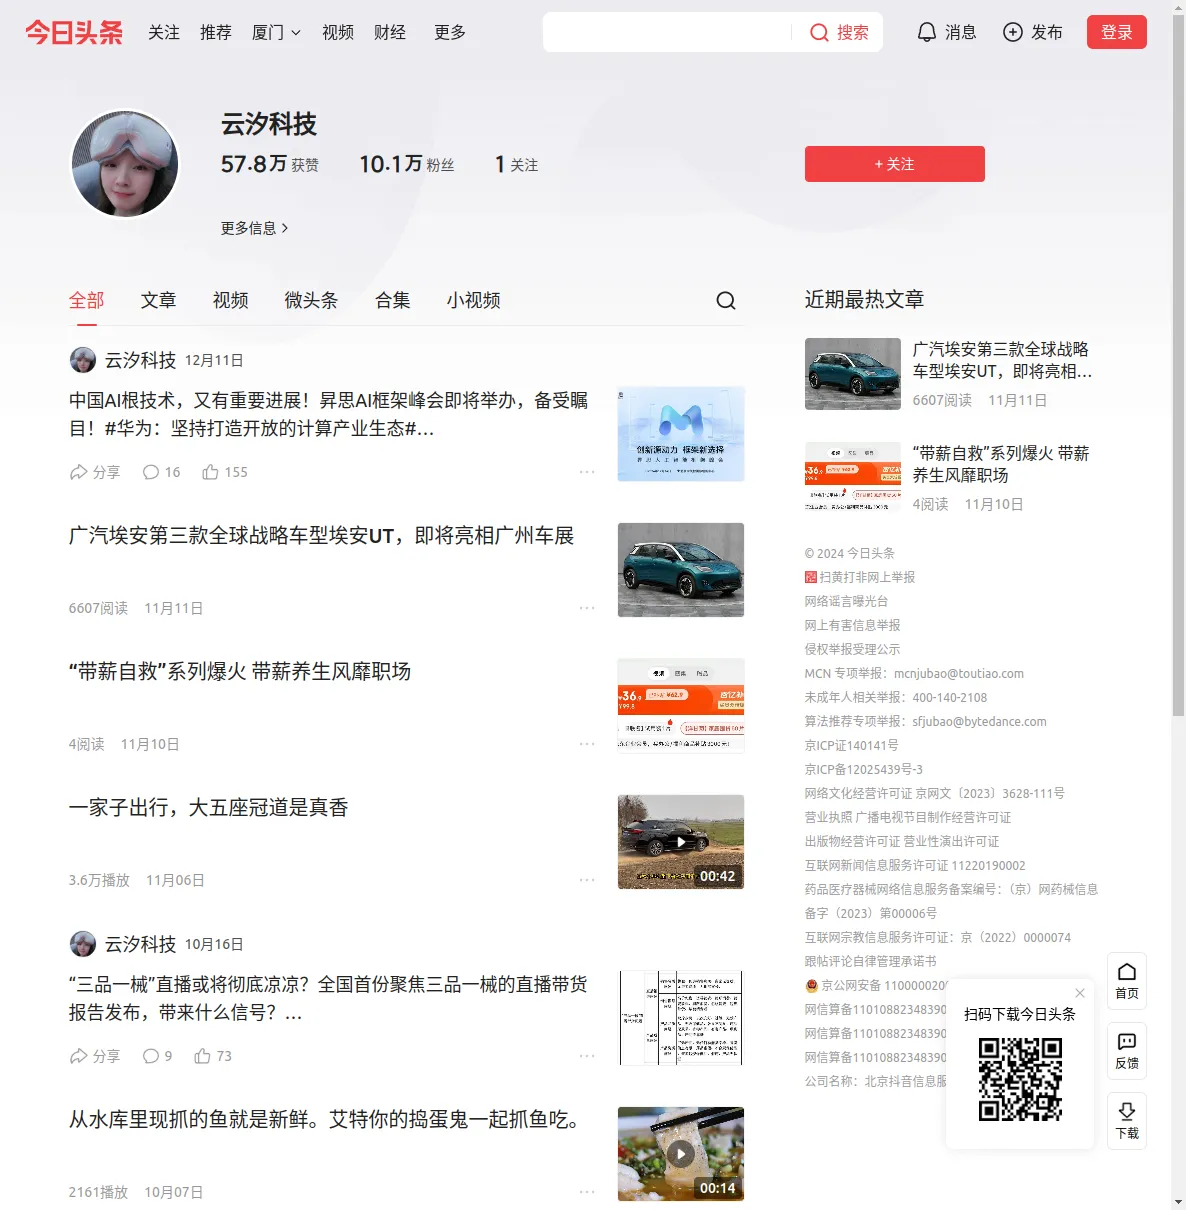Viewport: 1186px width, 1210px height.
Task: Open more options for 埃安UT article
Action: pos(587,608)
